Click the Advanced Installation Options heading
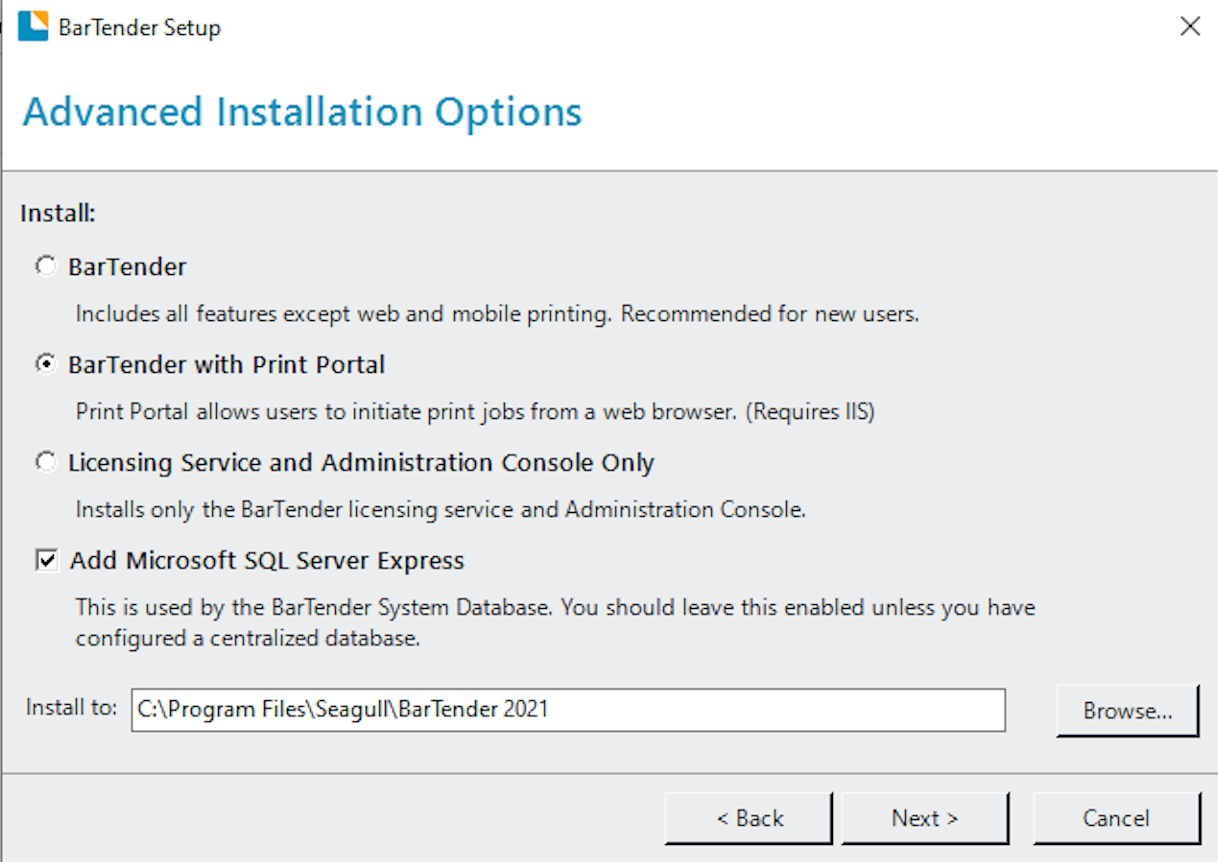 tap(302, 112)
